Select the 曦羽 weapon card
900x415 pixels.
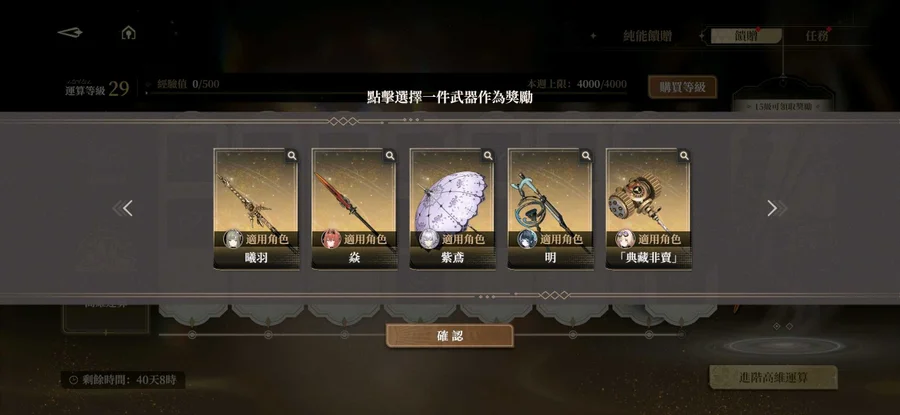(256, 209)
